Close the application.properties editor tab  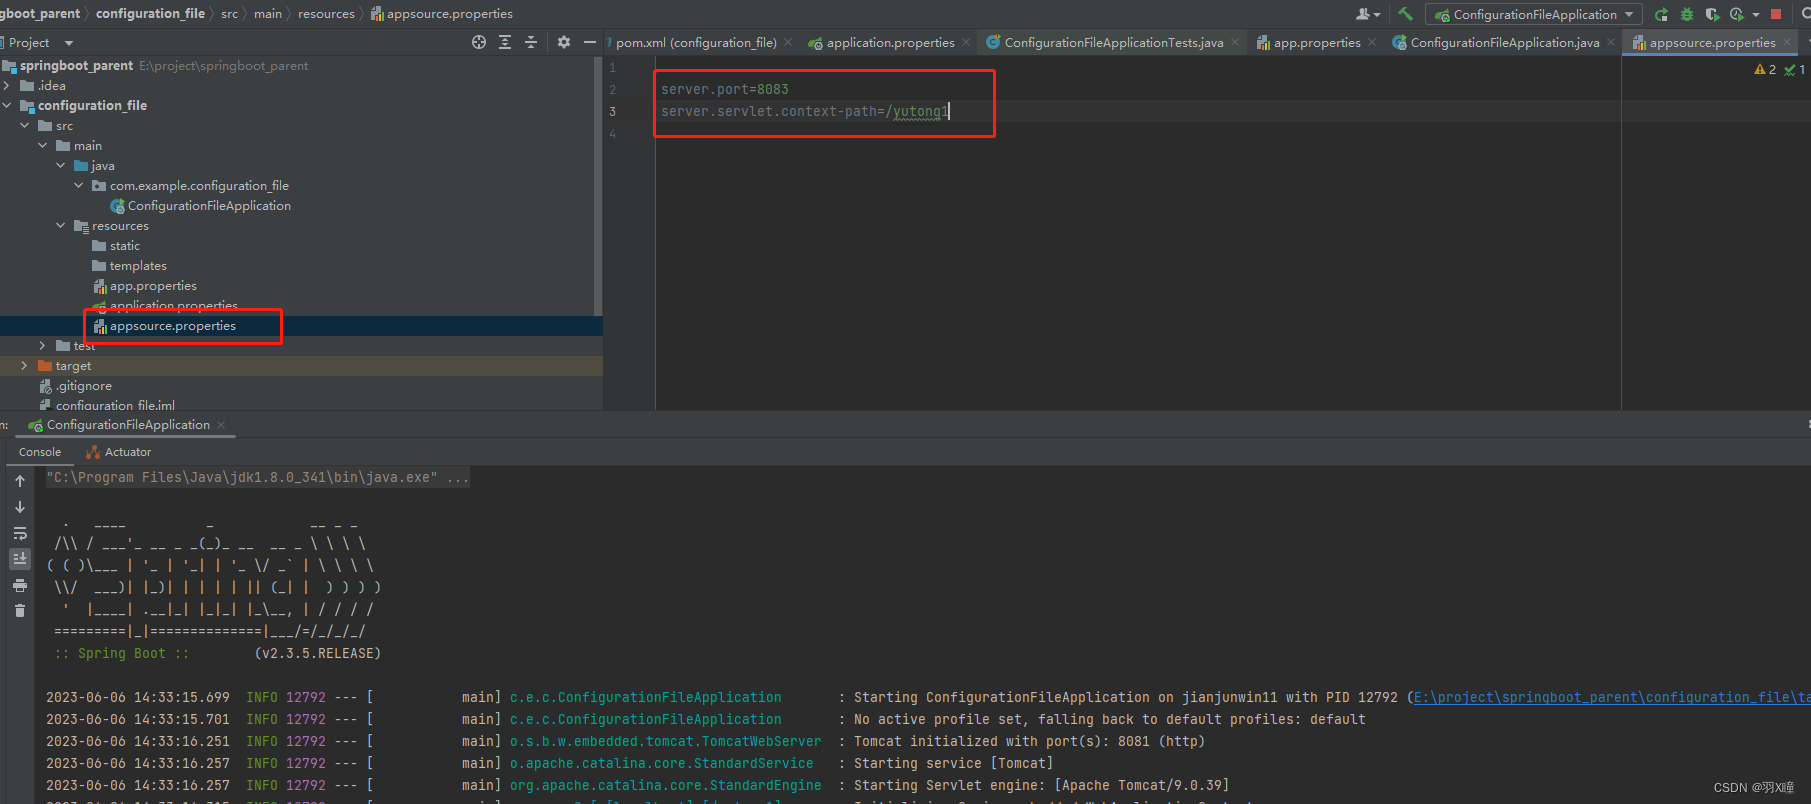[x=965, y=42]
